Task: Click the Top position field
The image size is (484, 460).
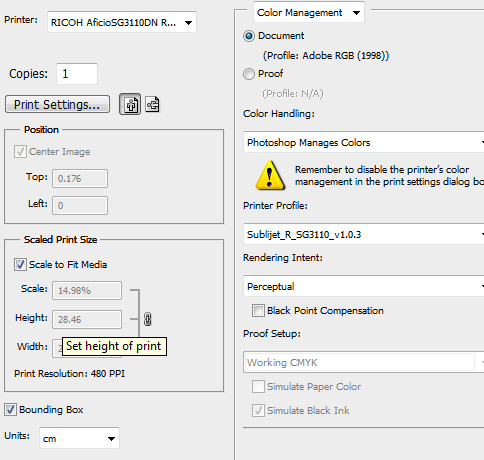Action: 80,178
